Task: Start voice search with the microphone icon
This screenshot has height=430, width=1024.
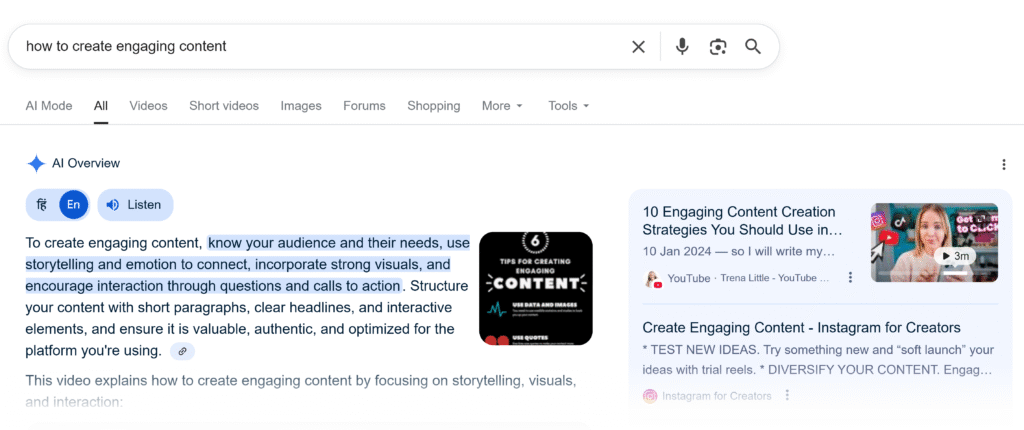Action: (x=682, y=47)
